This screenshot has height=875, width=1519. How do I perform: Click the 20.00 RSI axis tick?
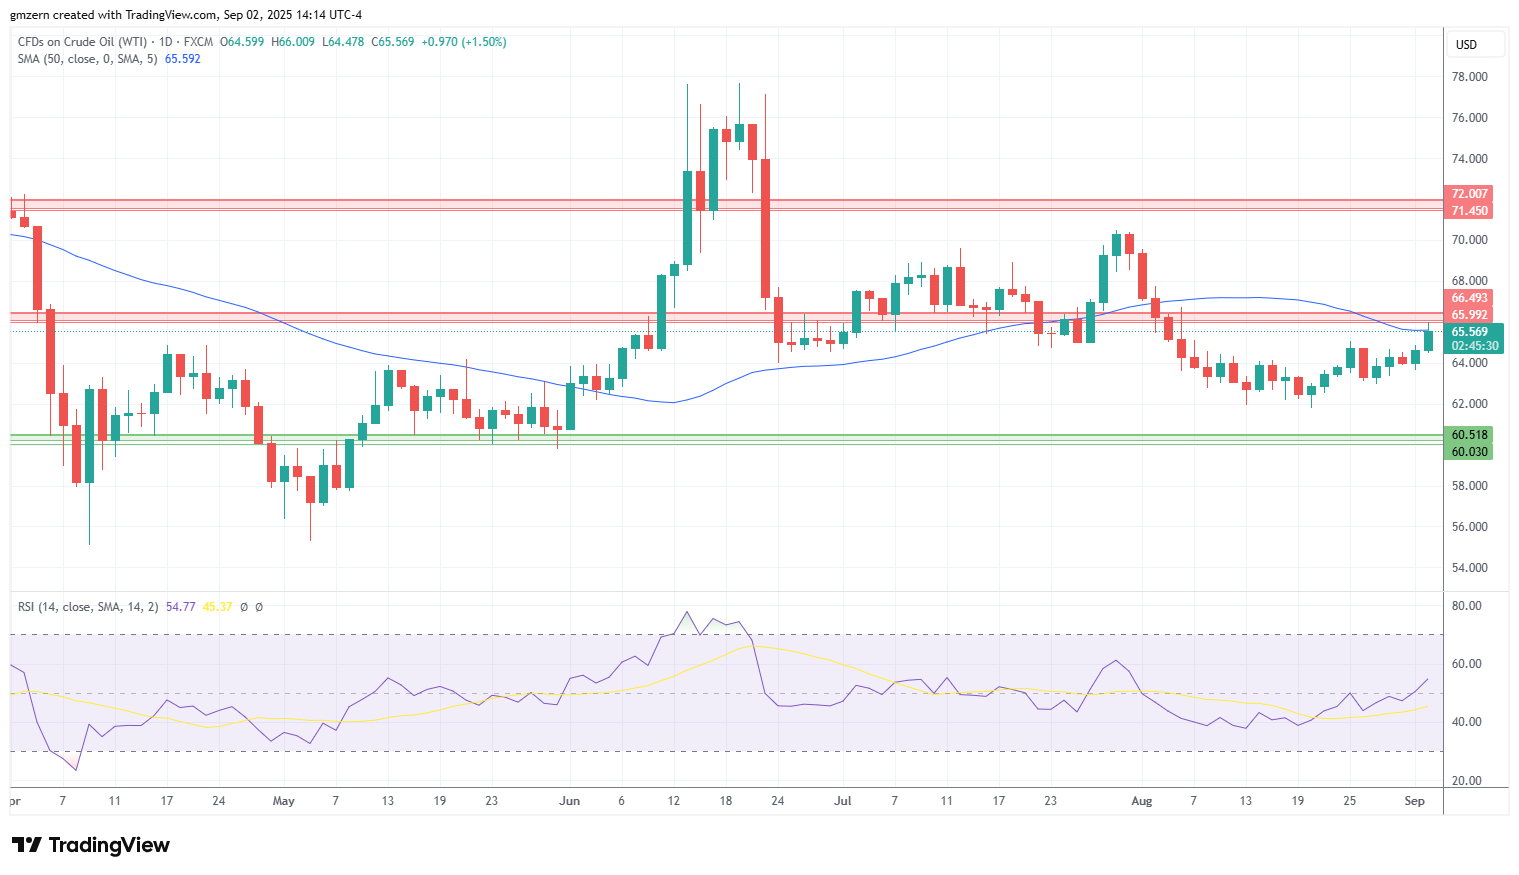1466,781
